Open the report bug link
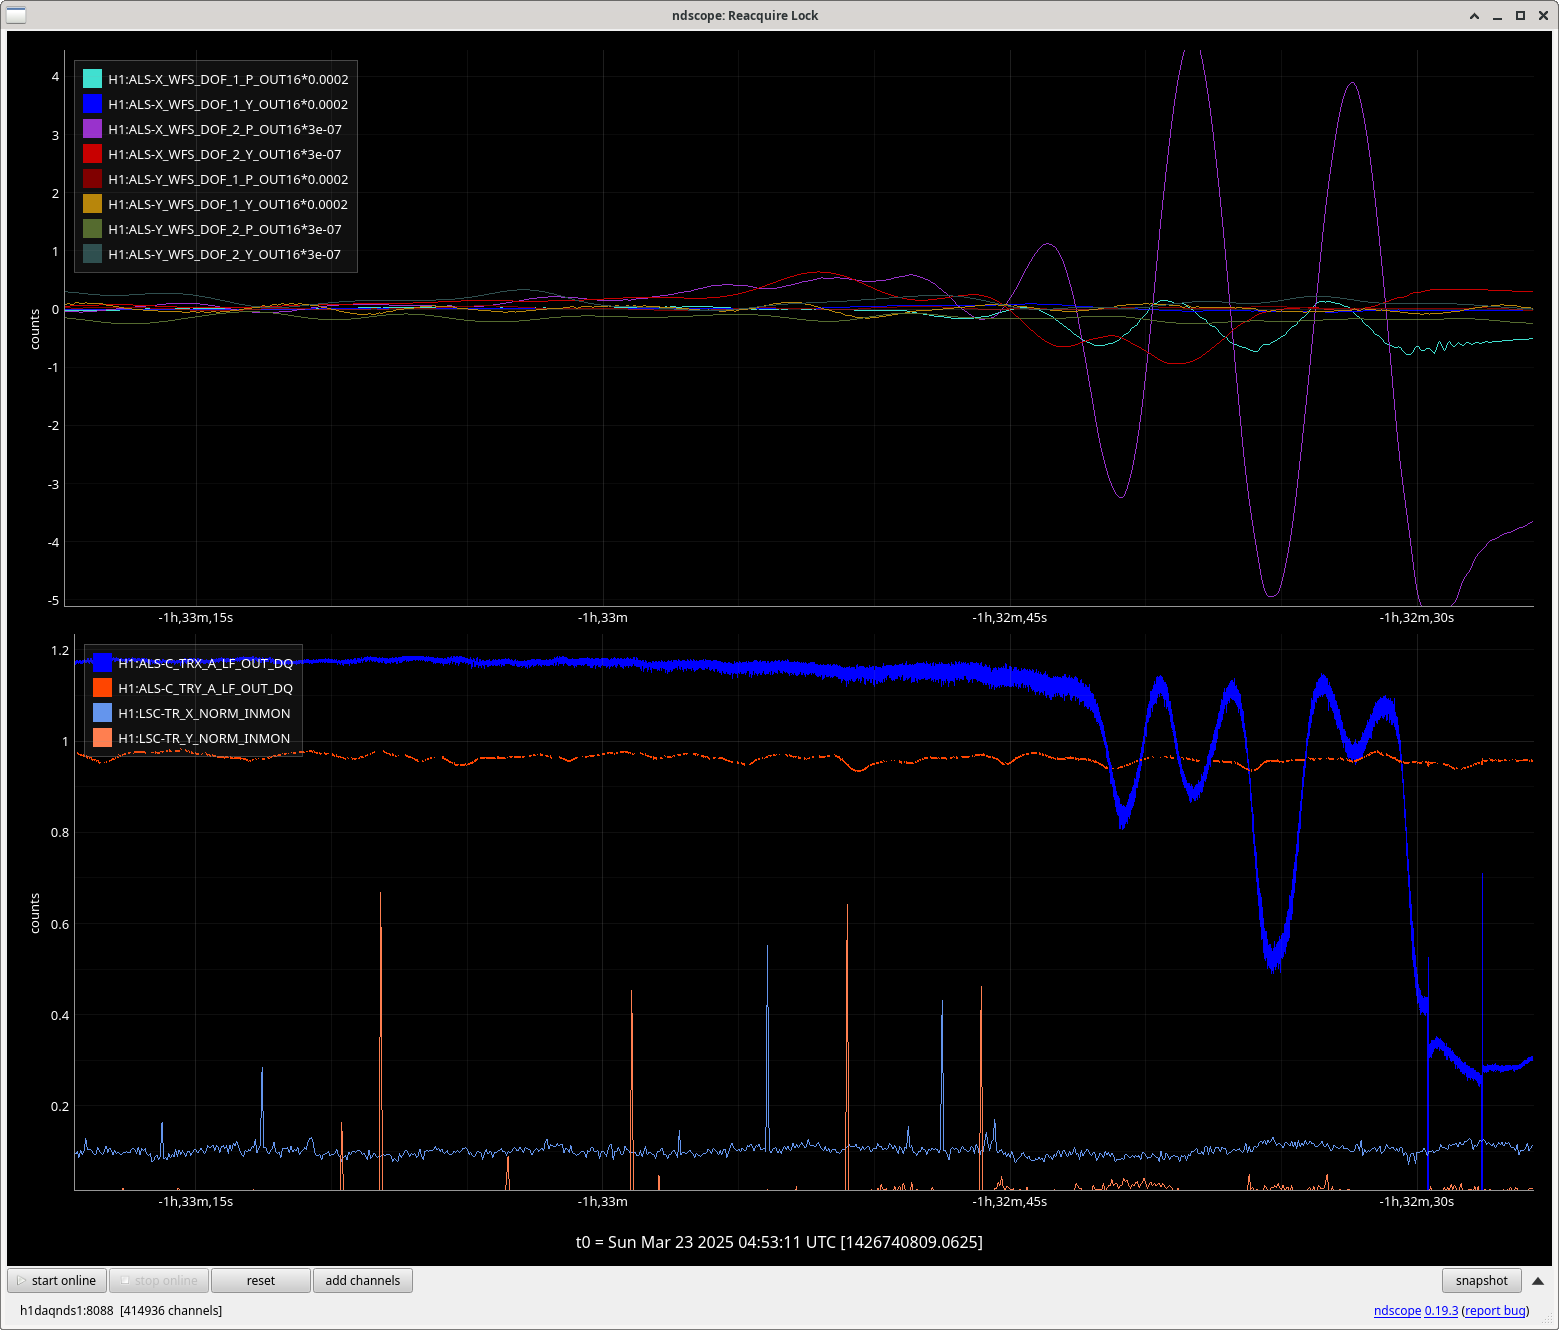 pos(1495,1311)
